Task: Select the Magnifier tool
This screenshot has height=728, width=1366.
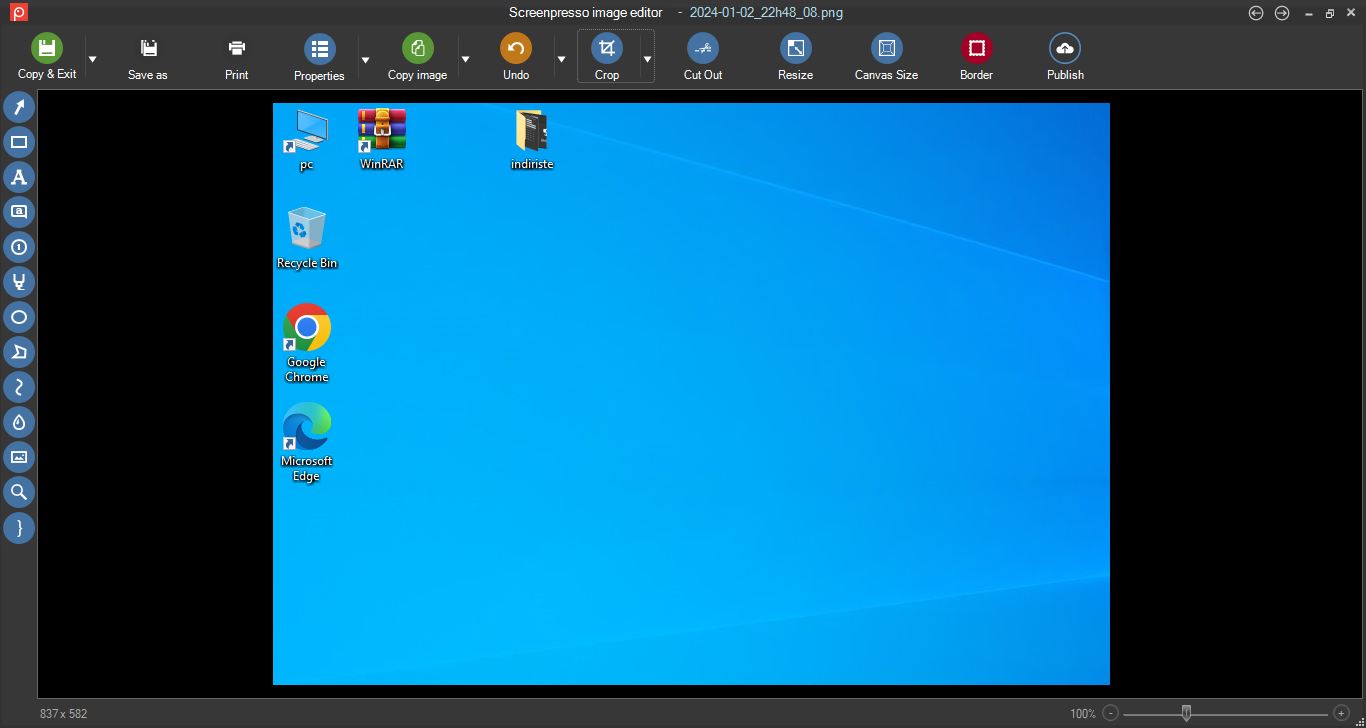Action: click(19, 492)
